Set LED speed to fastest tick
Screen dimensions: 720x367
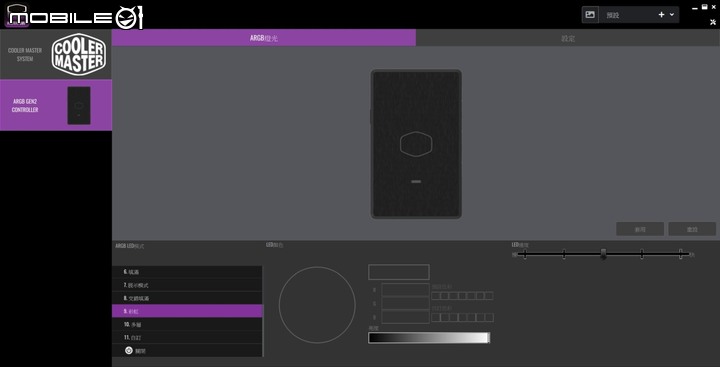[x=681, y=254]
